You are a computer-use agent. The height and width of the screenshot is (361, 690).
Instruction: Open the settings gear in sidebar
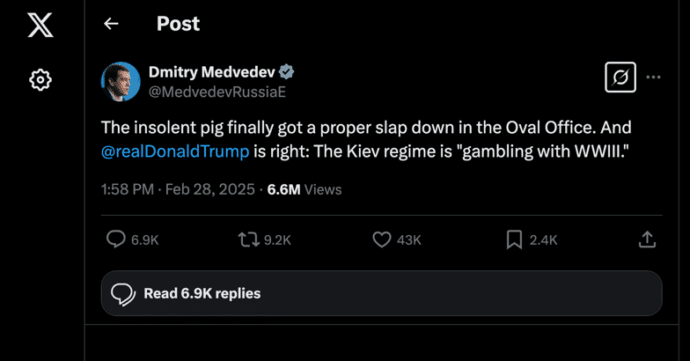(40, 80)
